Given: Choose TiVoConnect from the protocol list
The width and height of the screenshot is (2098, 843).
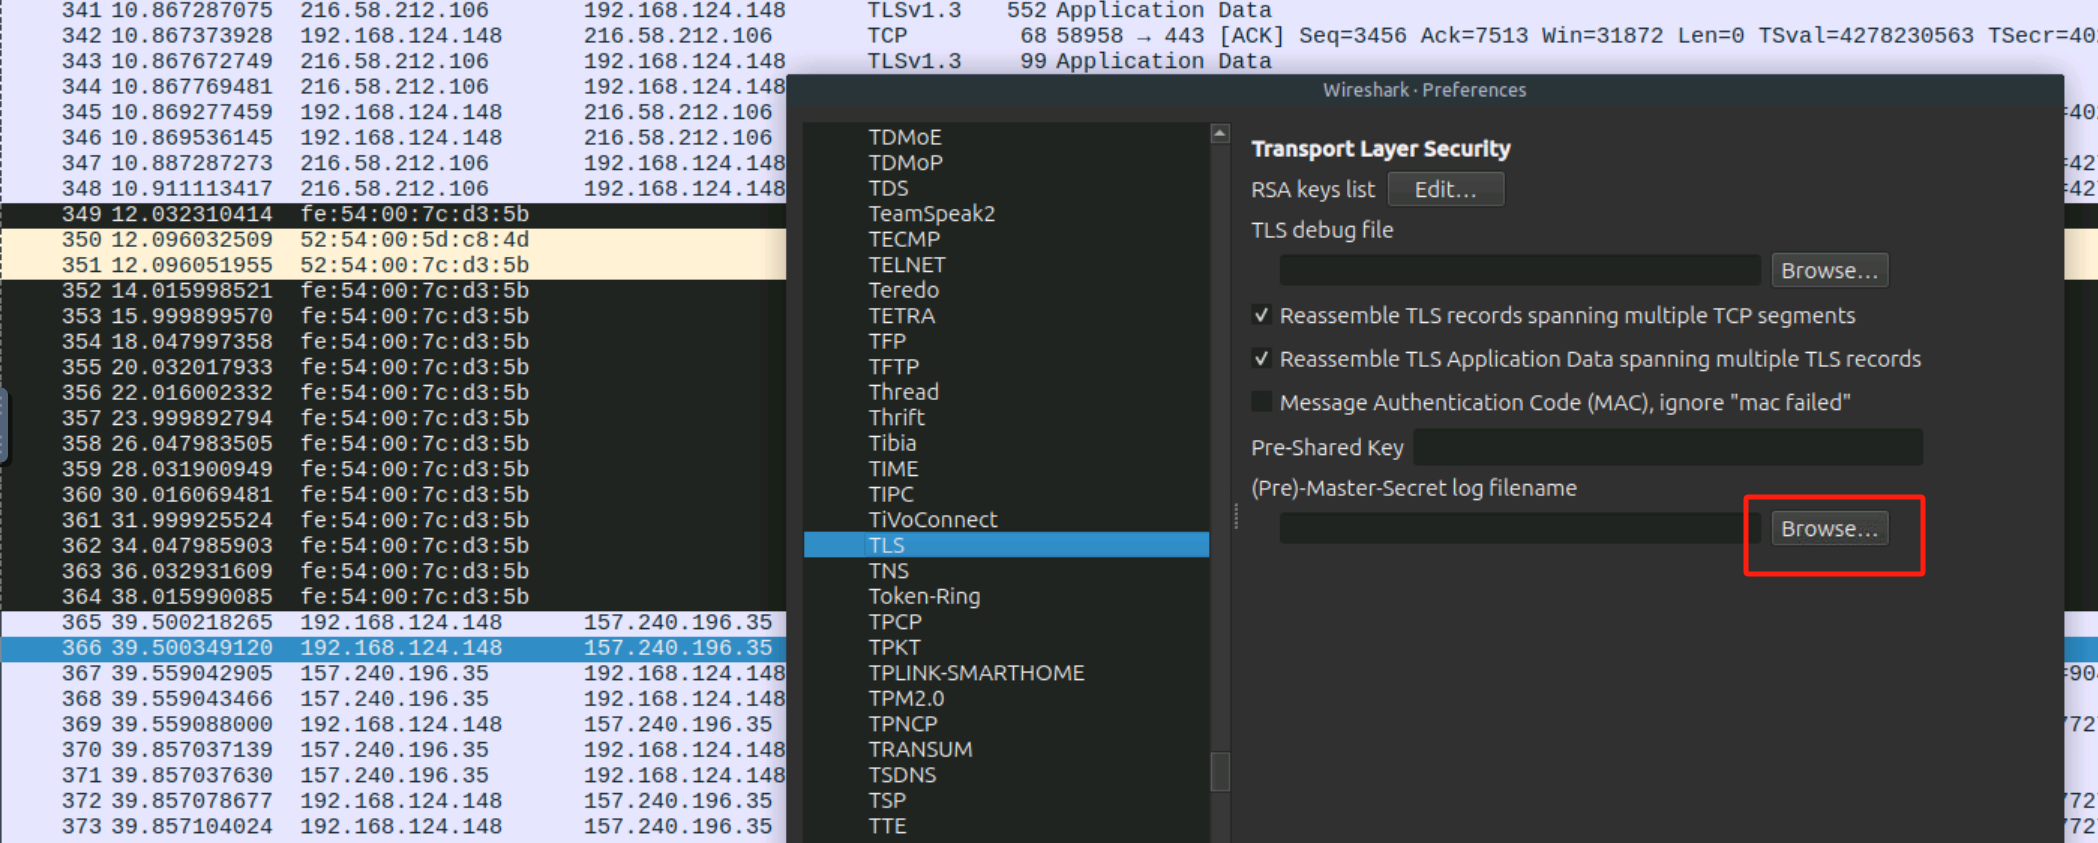Looking at the screenshot, I should click(x=1006, y=519).
